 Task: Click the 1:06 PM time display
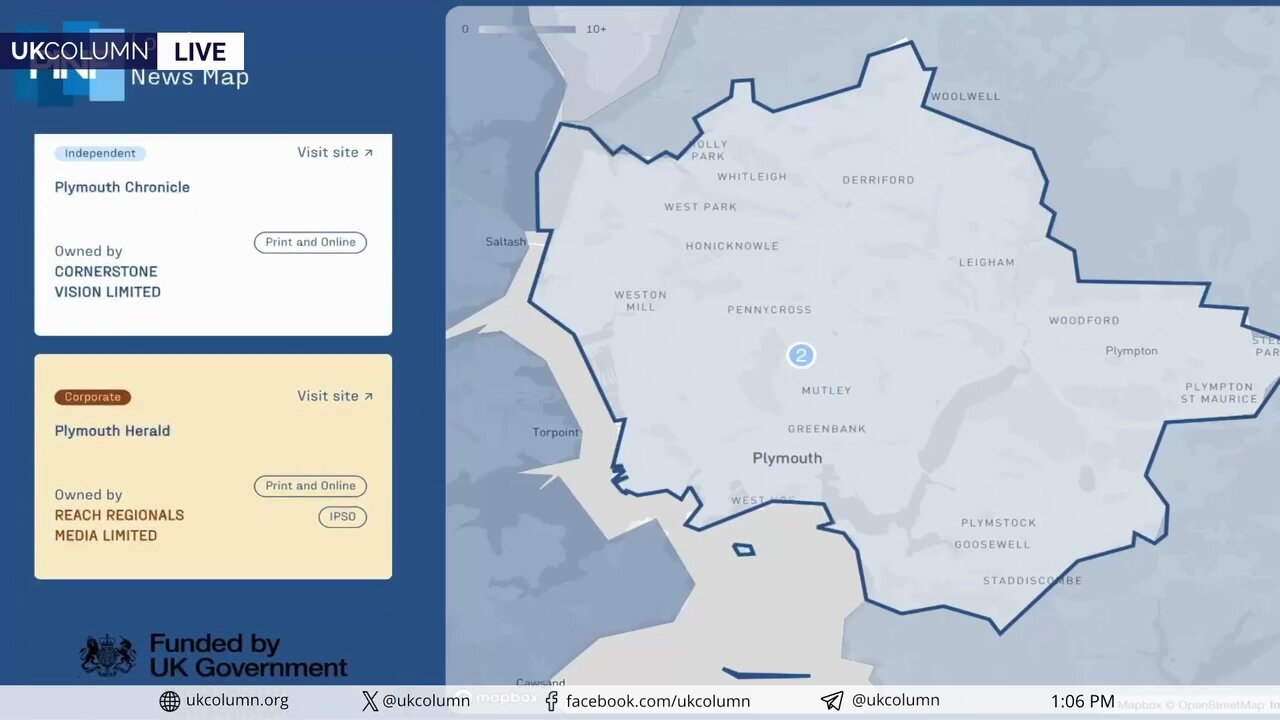point(1082,702)
